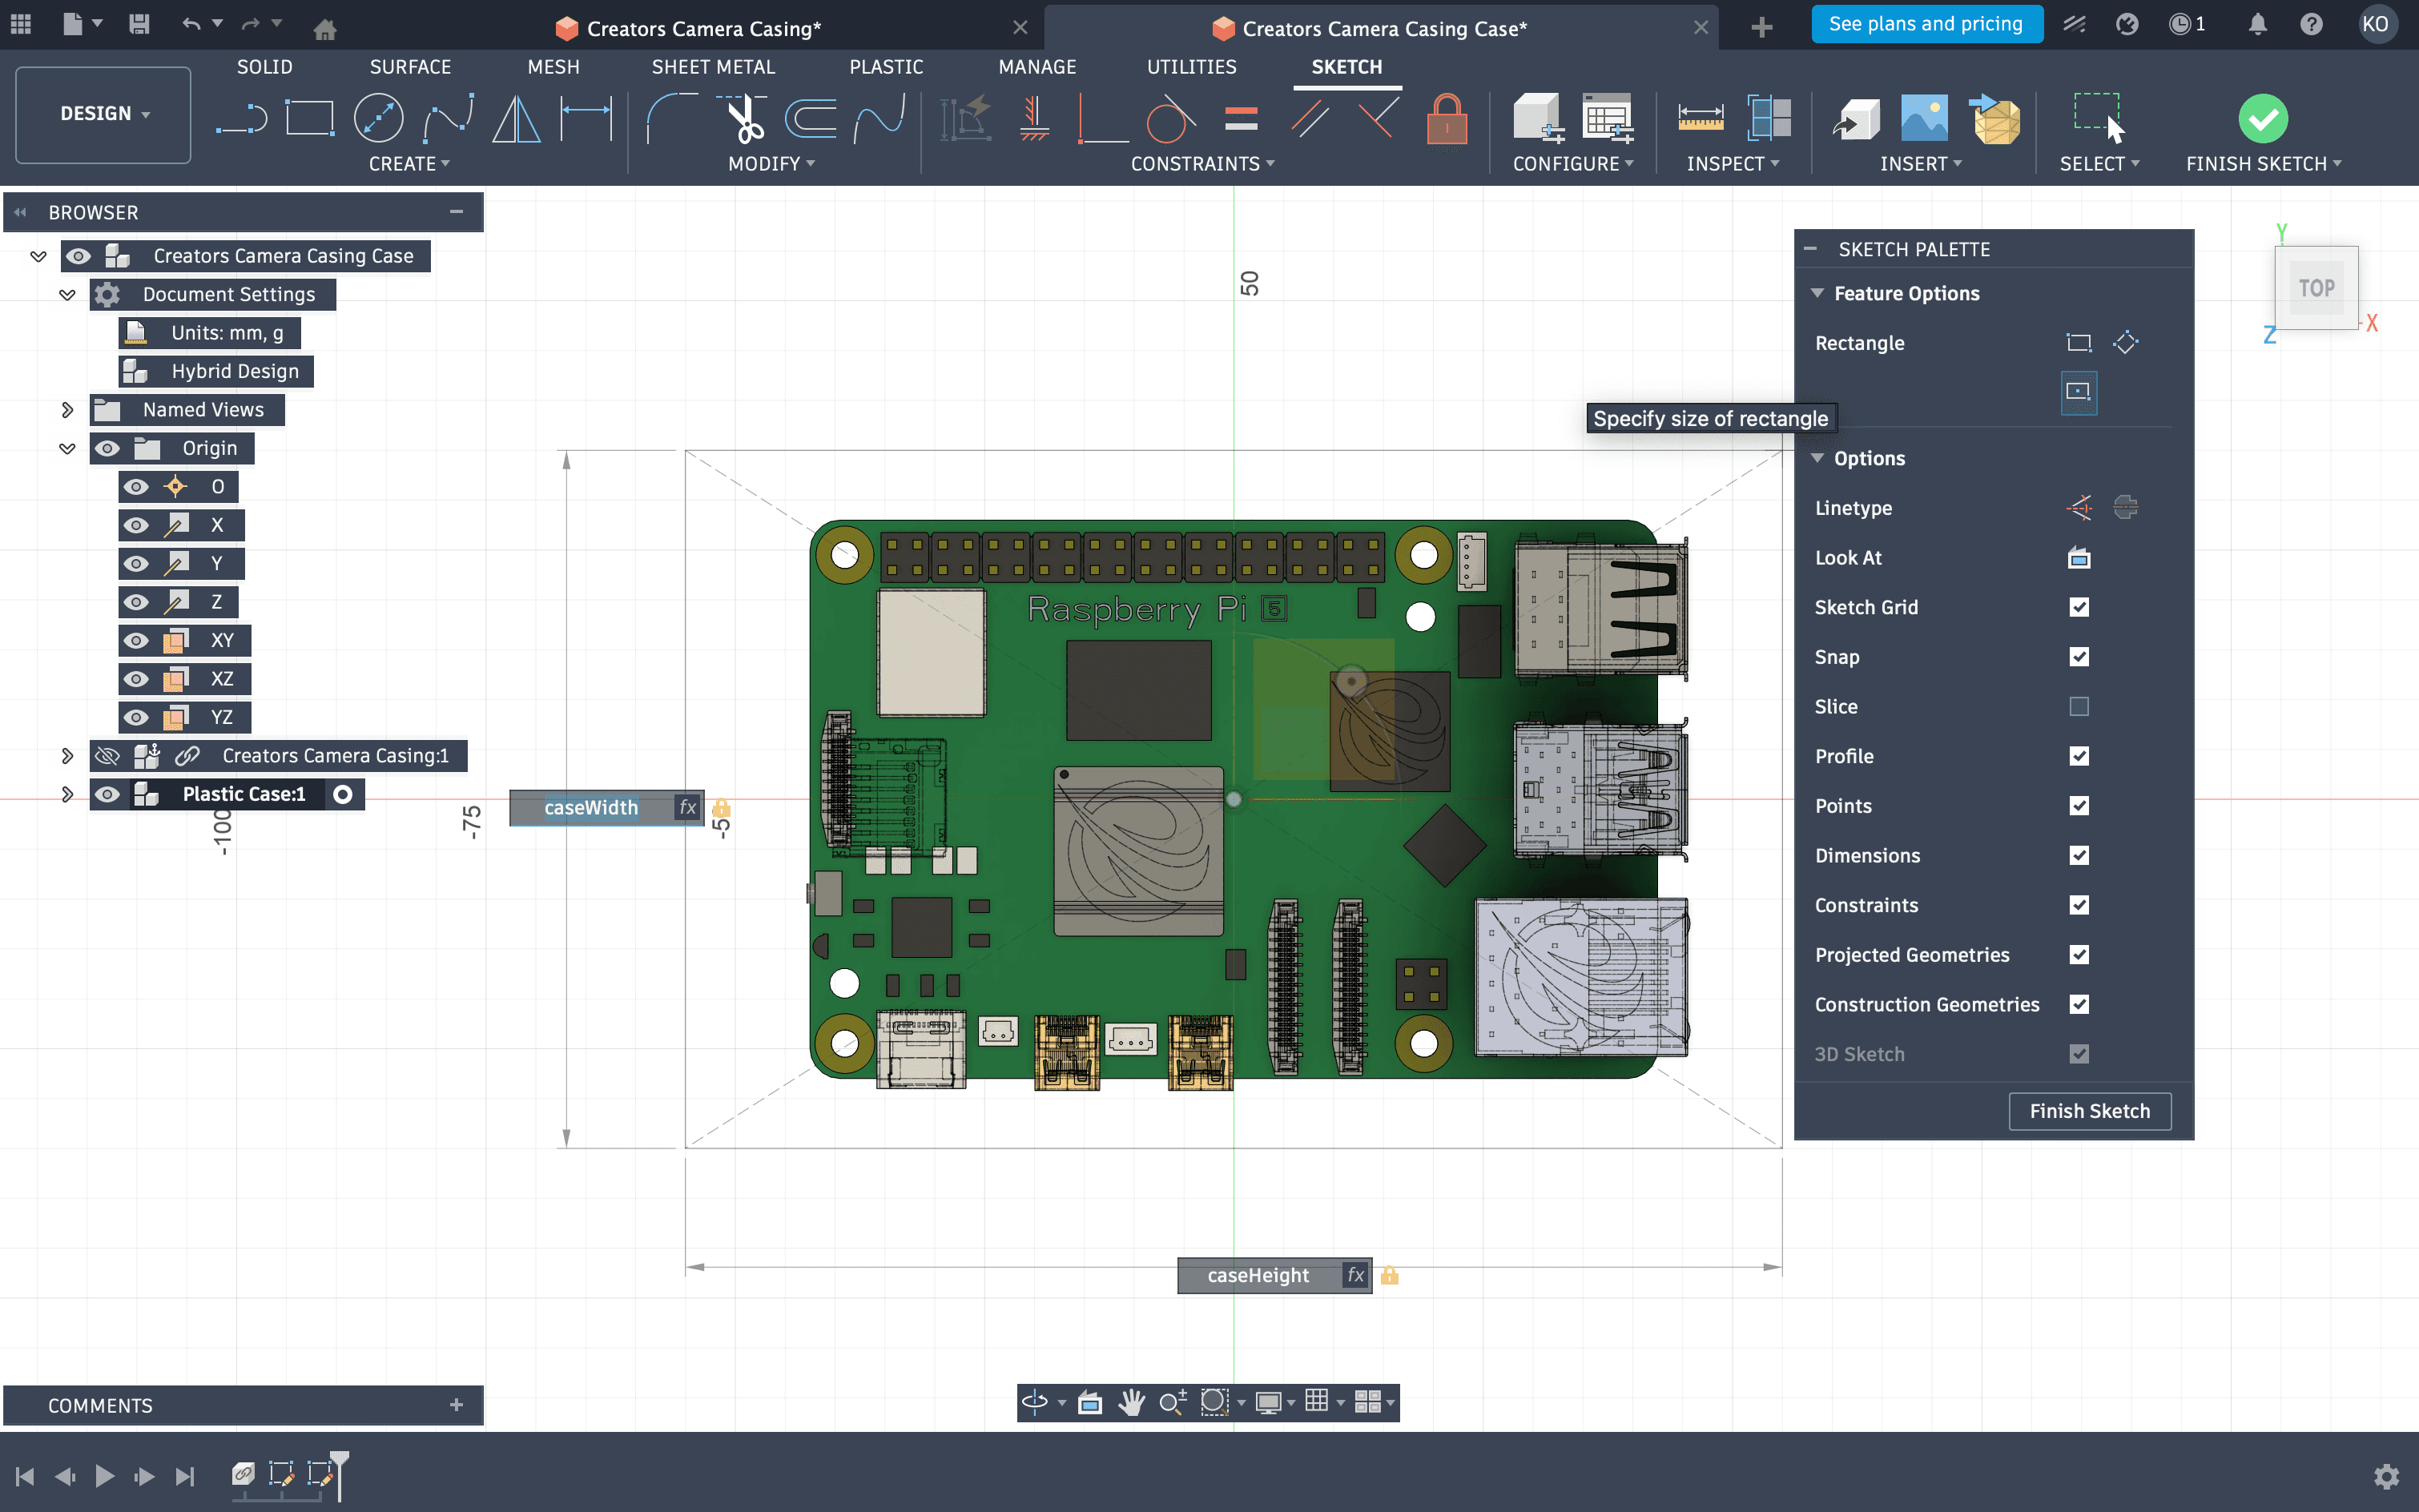Activate the sketch Mirror tool
Screen dimensions: 2419x1512
(x=517, y=119)
